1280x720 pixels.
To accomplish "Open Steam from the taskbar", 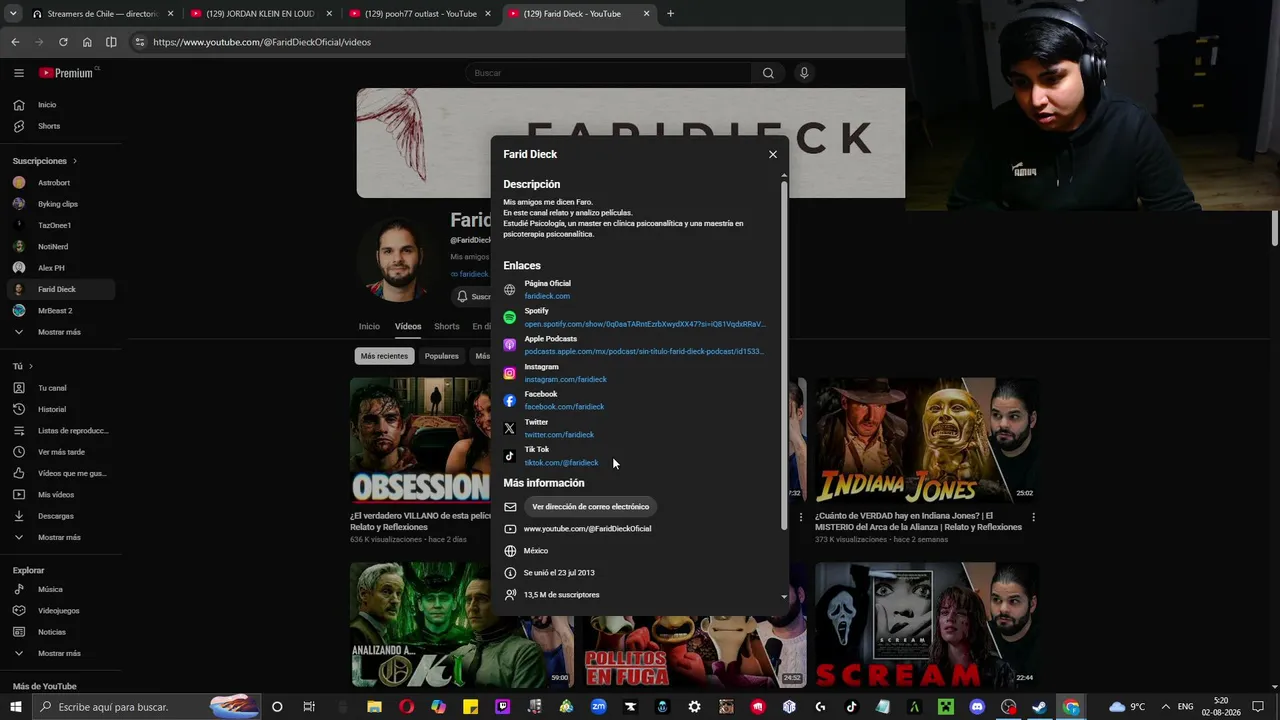I will (x=1039, y=707).
